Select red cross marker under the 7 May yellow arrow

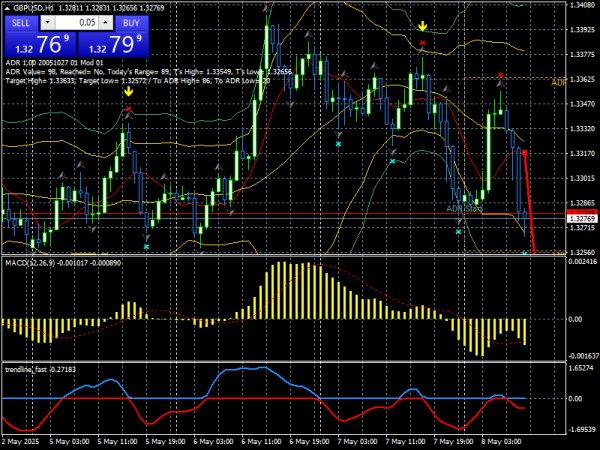click(x=422, y=43)
